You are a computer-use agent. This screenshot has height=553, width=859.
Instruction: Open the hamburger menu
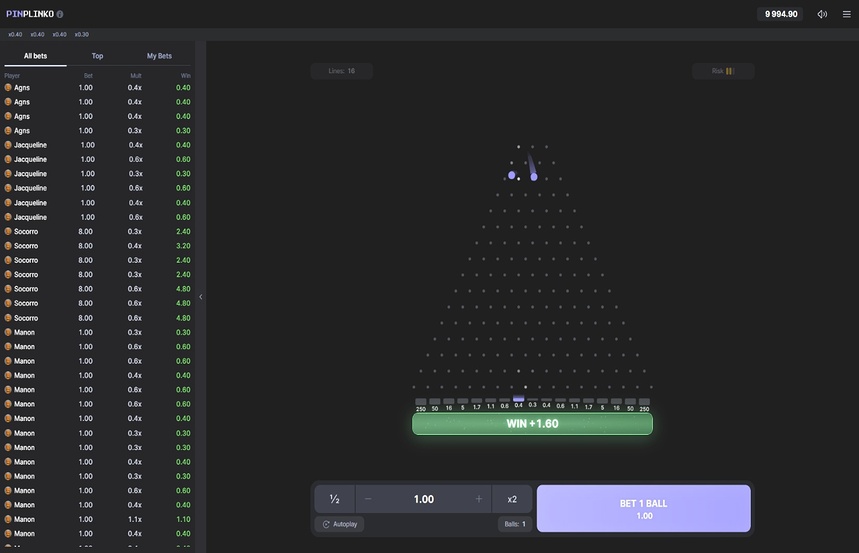coord(846,14)
